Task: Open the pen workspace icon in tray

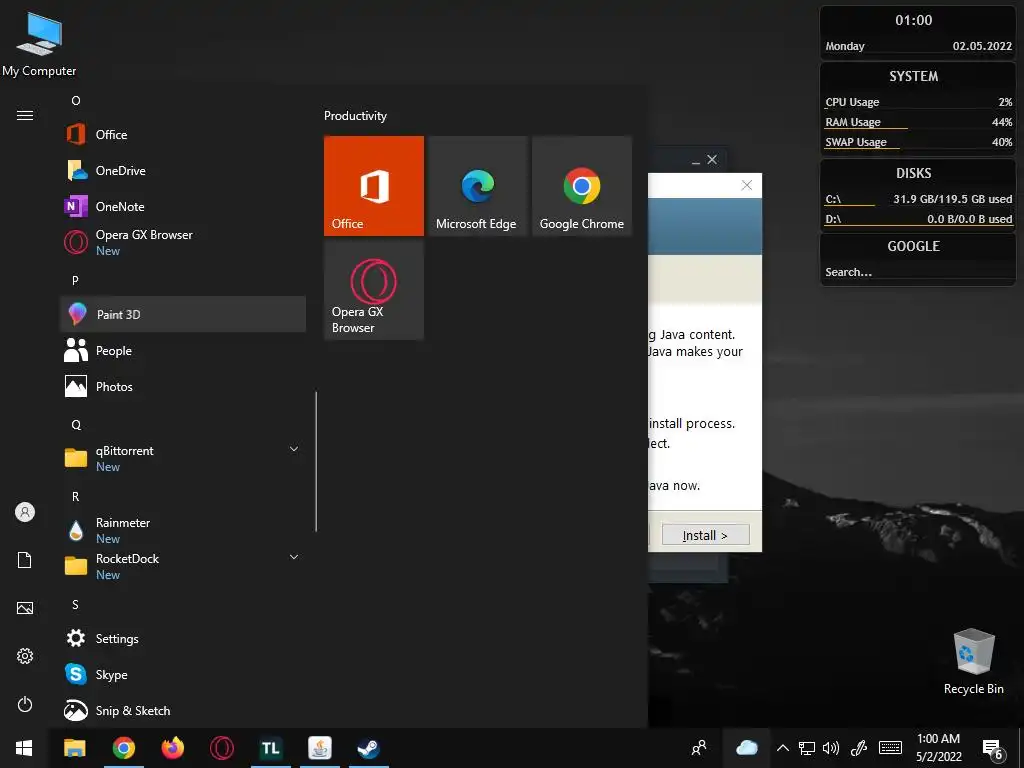Action: [x=859, y=748]
